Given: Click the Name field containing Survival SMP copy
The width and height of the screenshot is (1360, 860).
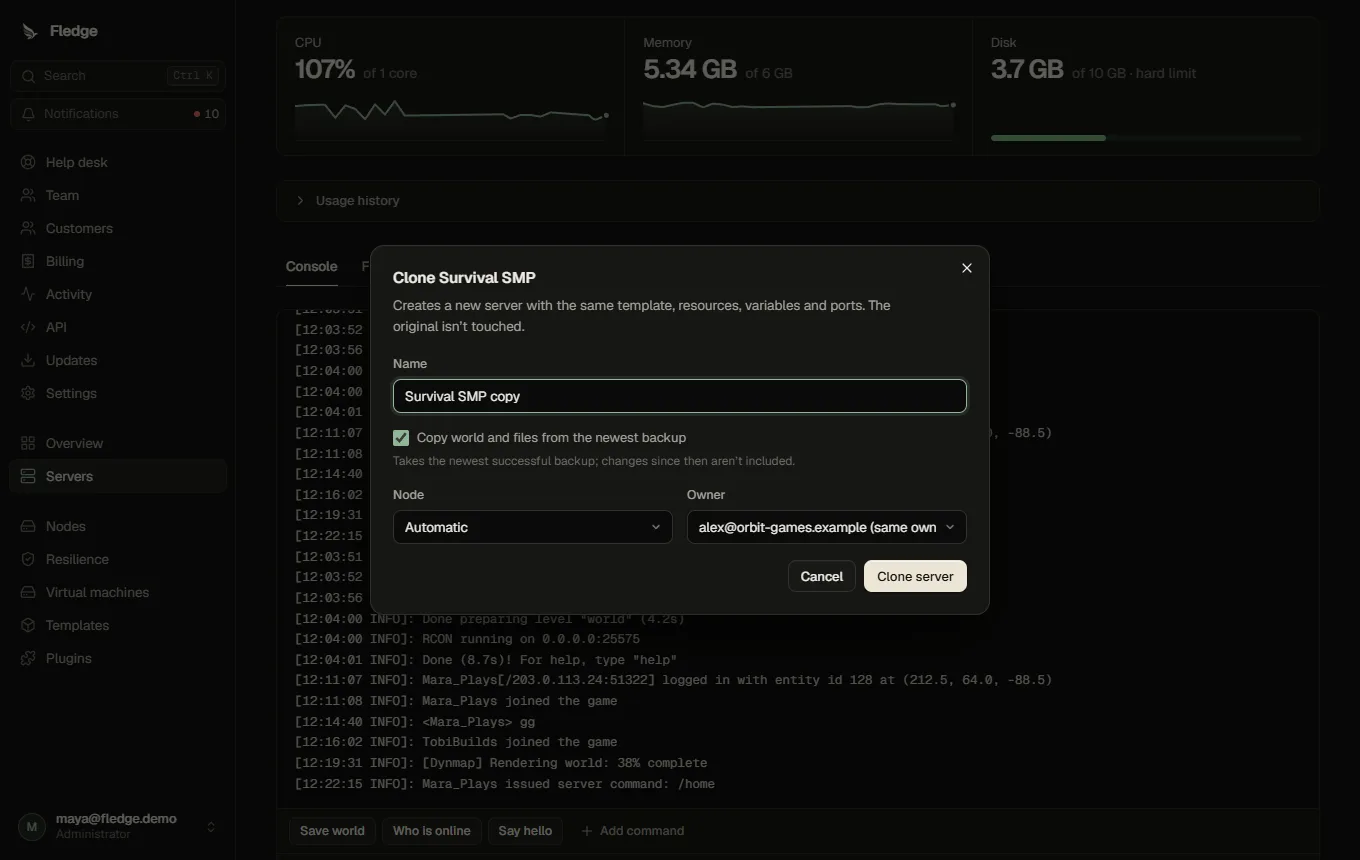Looking at the screenshot, I should [680, 396].
